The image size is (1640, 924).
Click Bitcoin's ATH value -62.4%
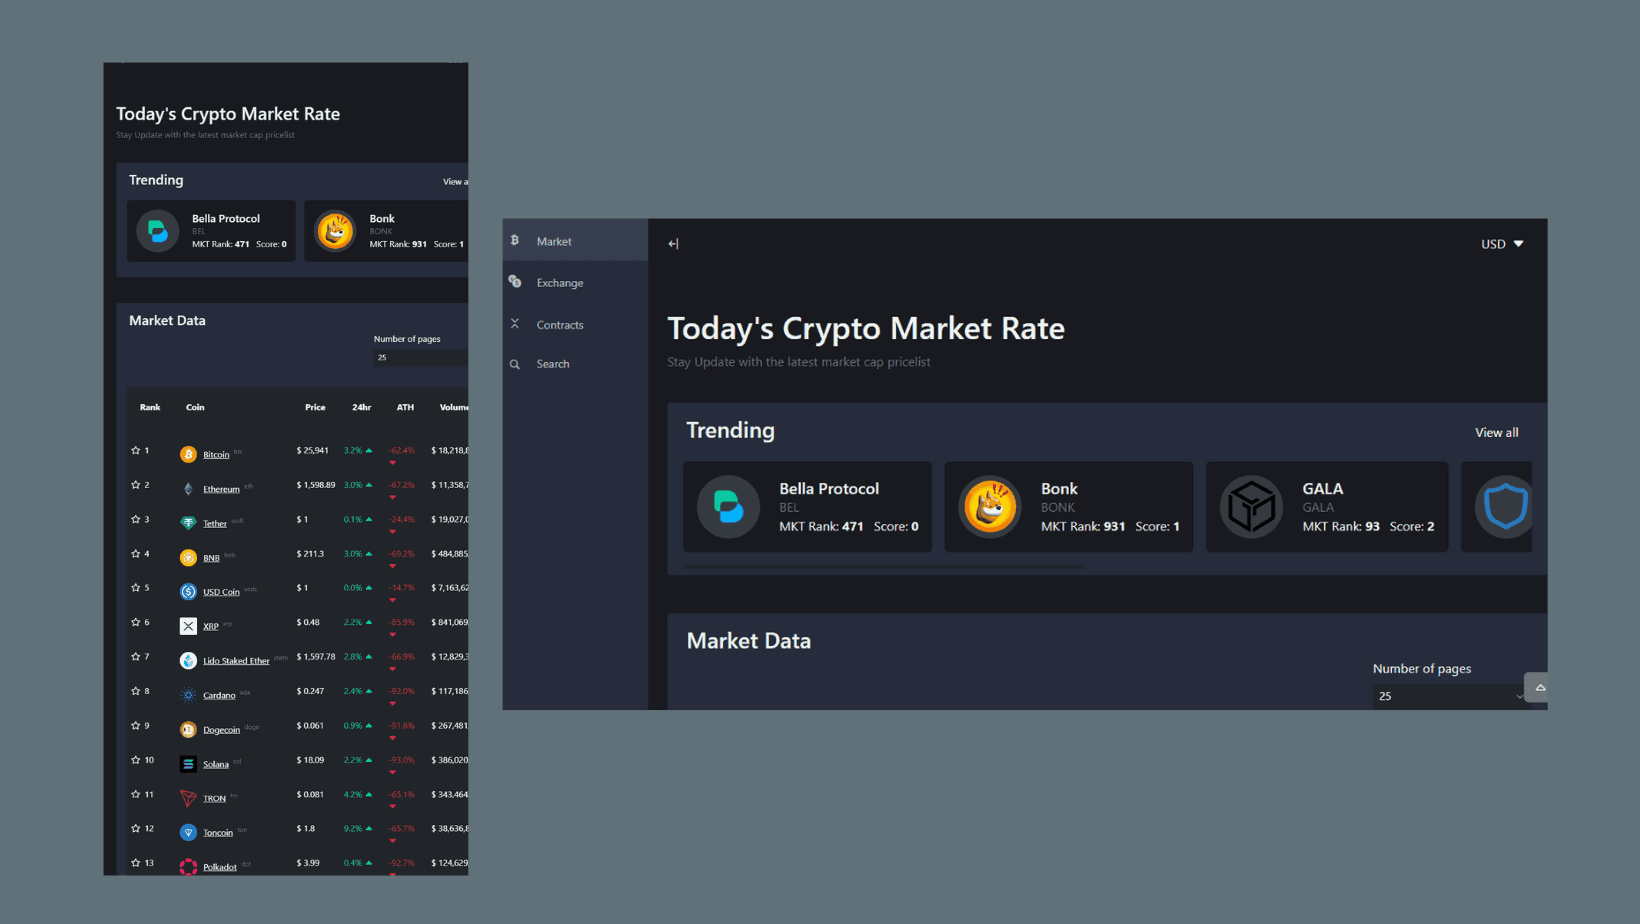tap(401, 451)
